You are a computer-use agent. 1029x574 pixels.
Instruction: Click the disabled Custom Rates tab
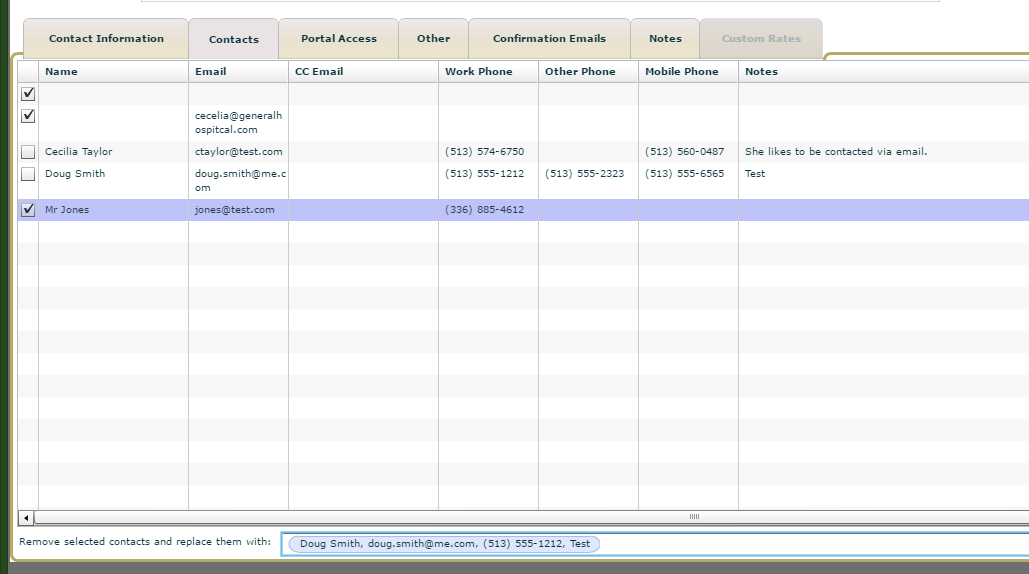tap(761, 39)
